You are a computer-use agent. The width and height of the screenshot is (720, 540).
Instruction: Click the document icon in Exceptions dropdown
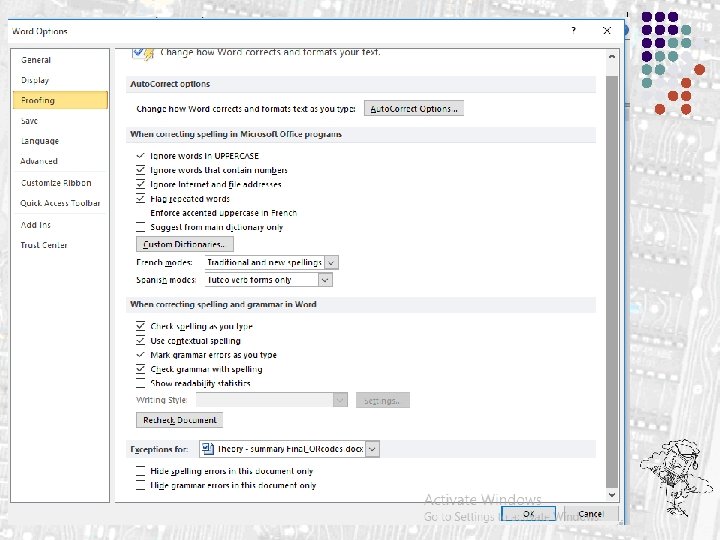point(208,448)
